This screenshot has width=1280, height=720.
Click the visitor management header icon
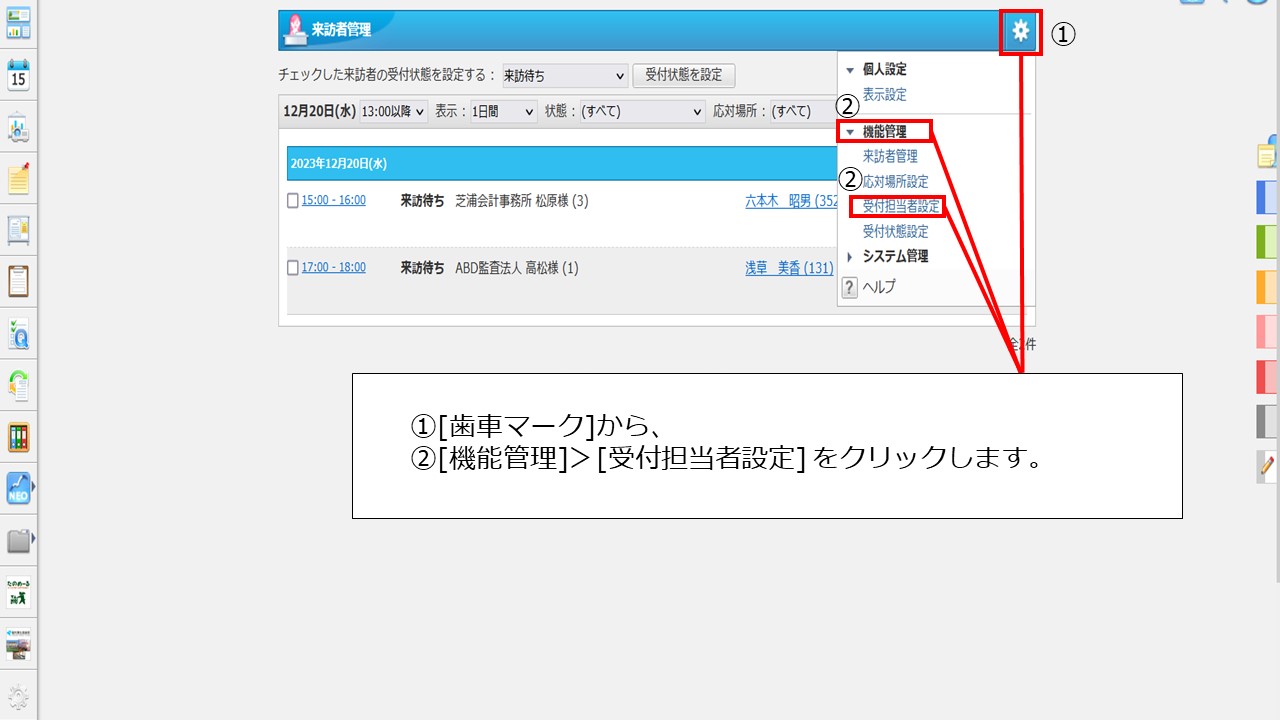295,30
